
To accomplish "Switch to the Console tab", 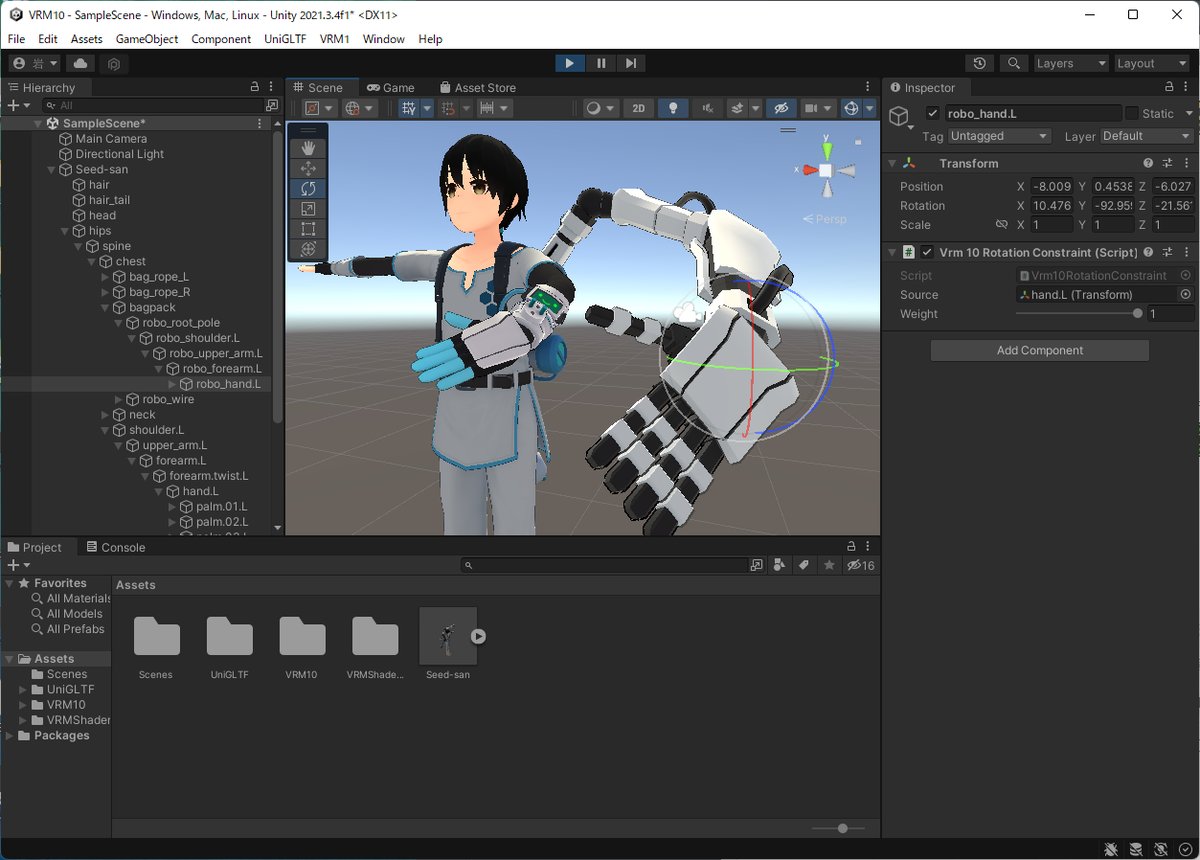I will 116,547.
